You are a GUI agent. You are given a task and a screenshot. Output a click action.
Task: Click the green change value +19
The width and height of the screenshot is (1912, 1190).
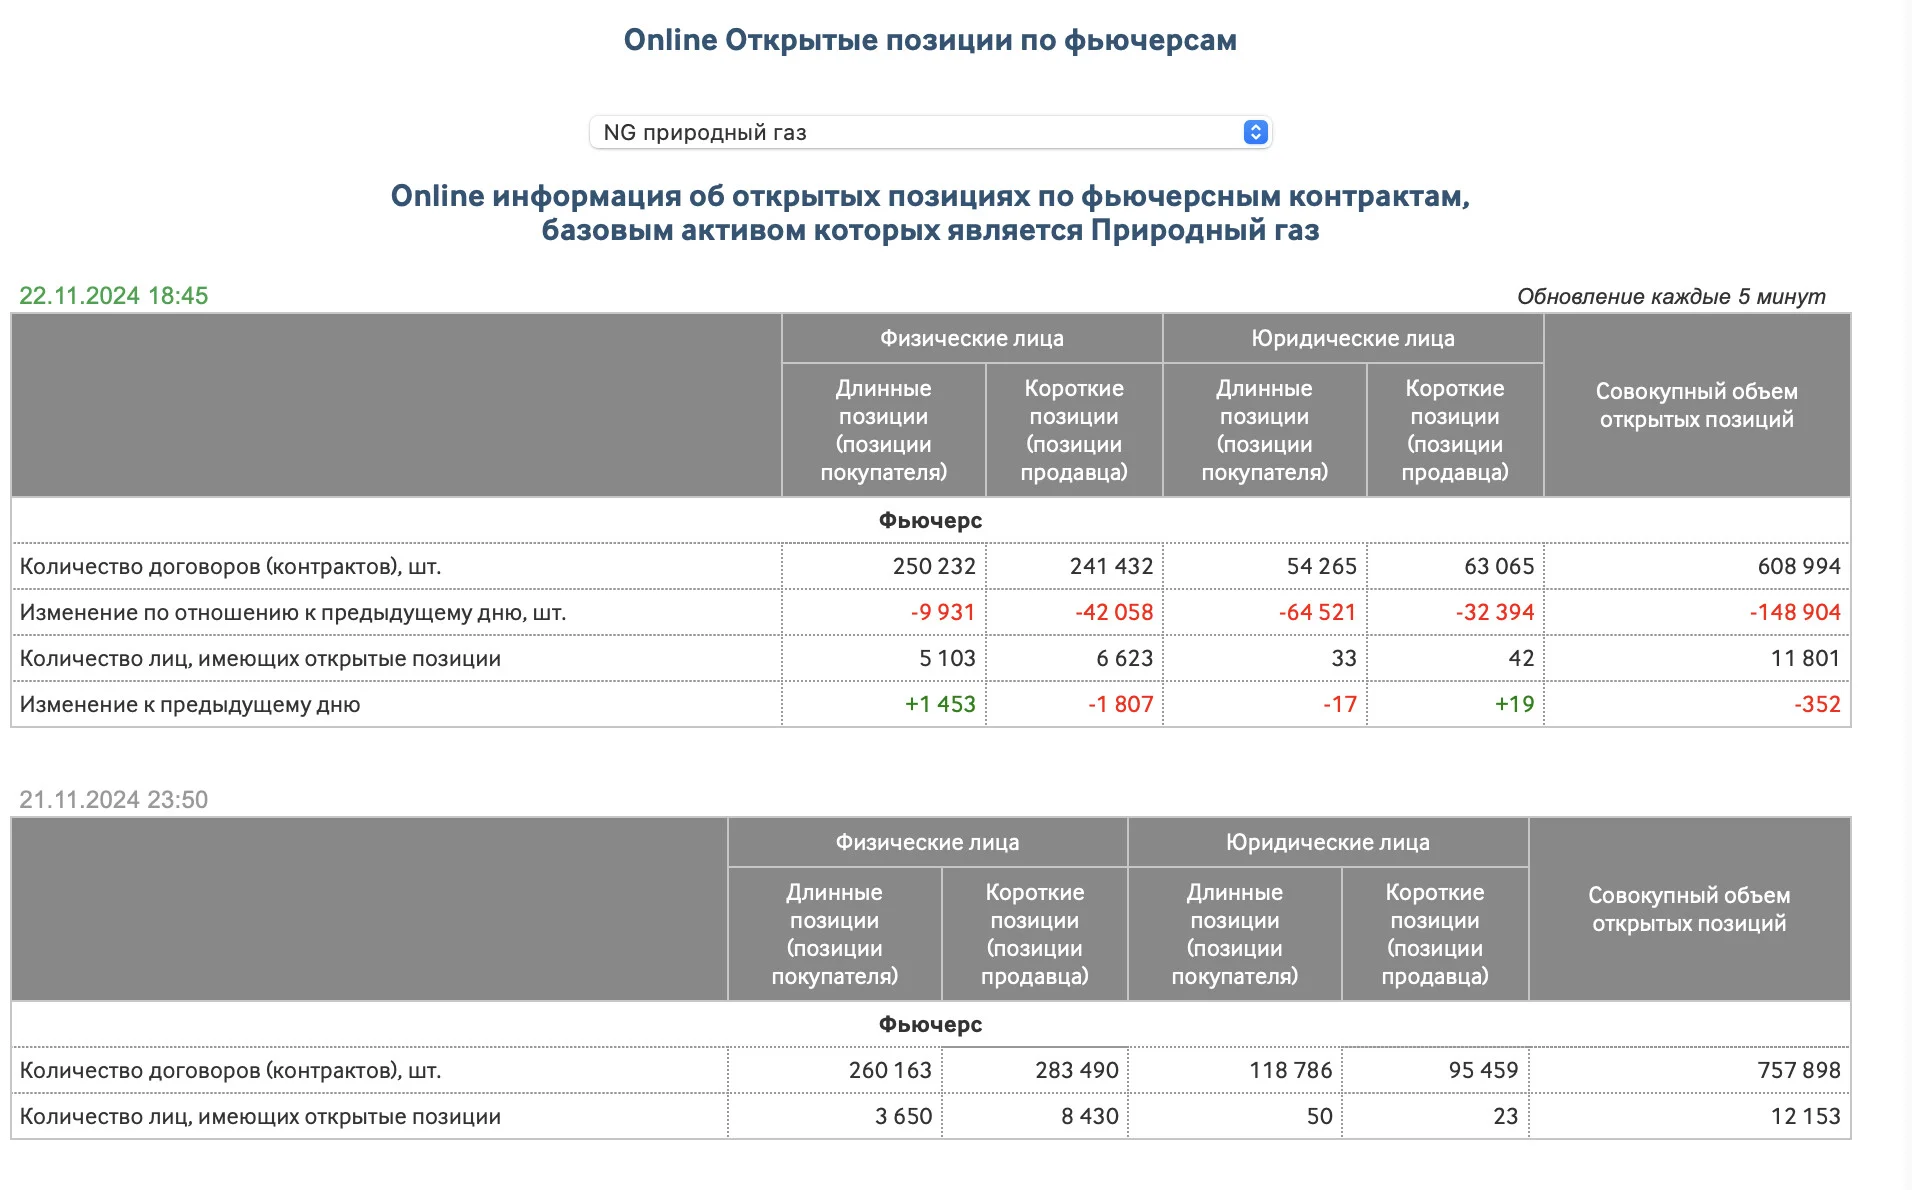1514,704
